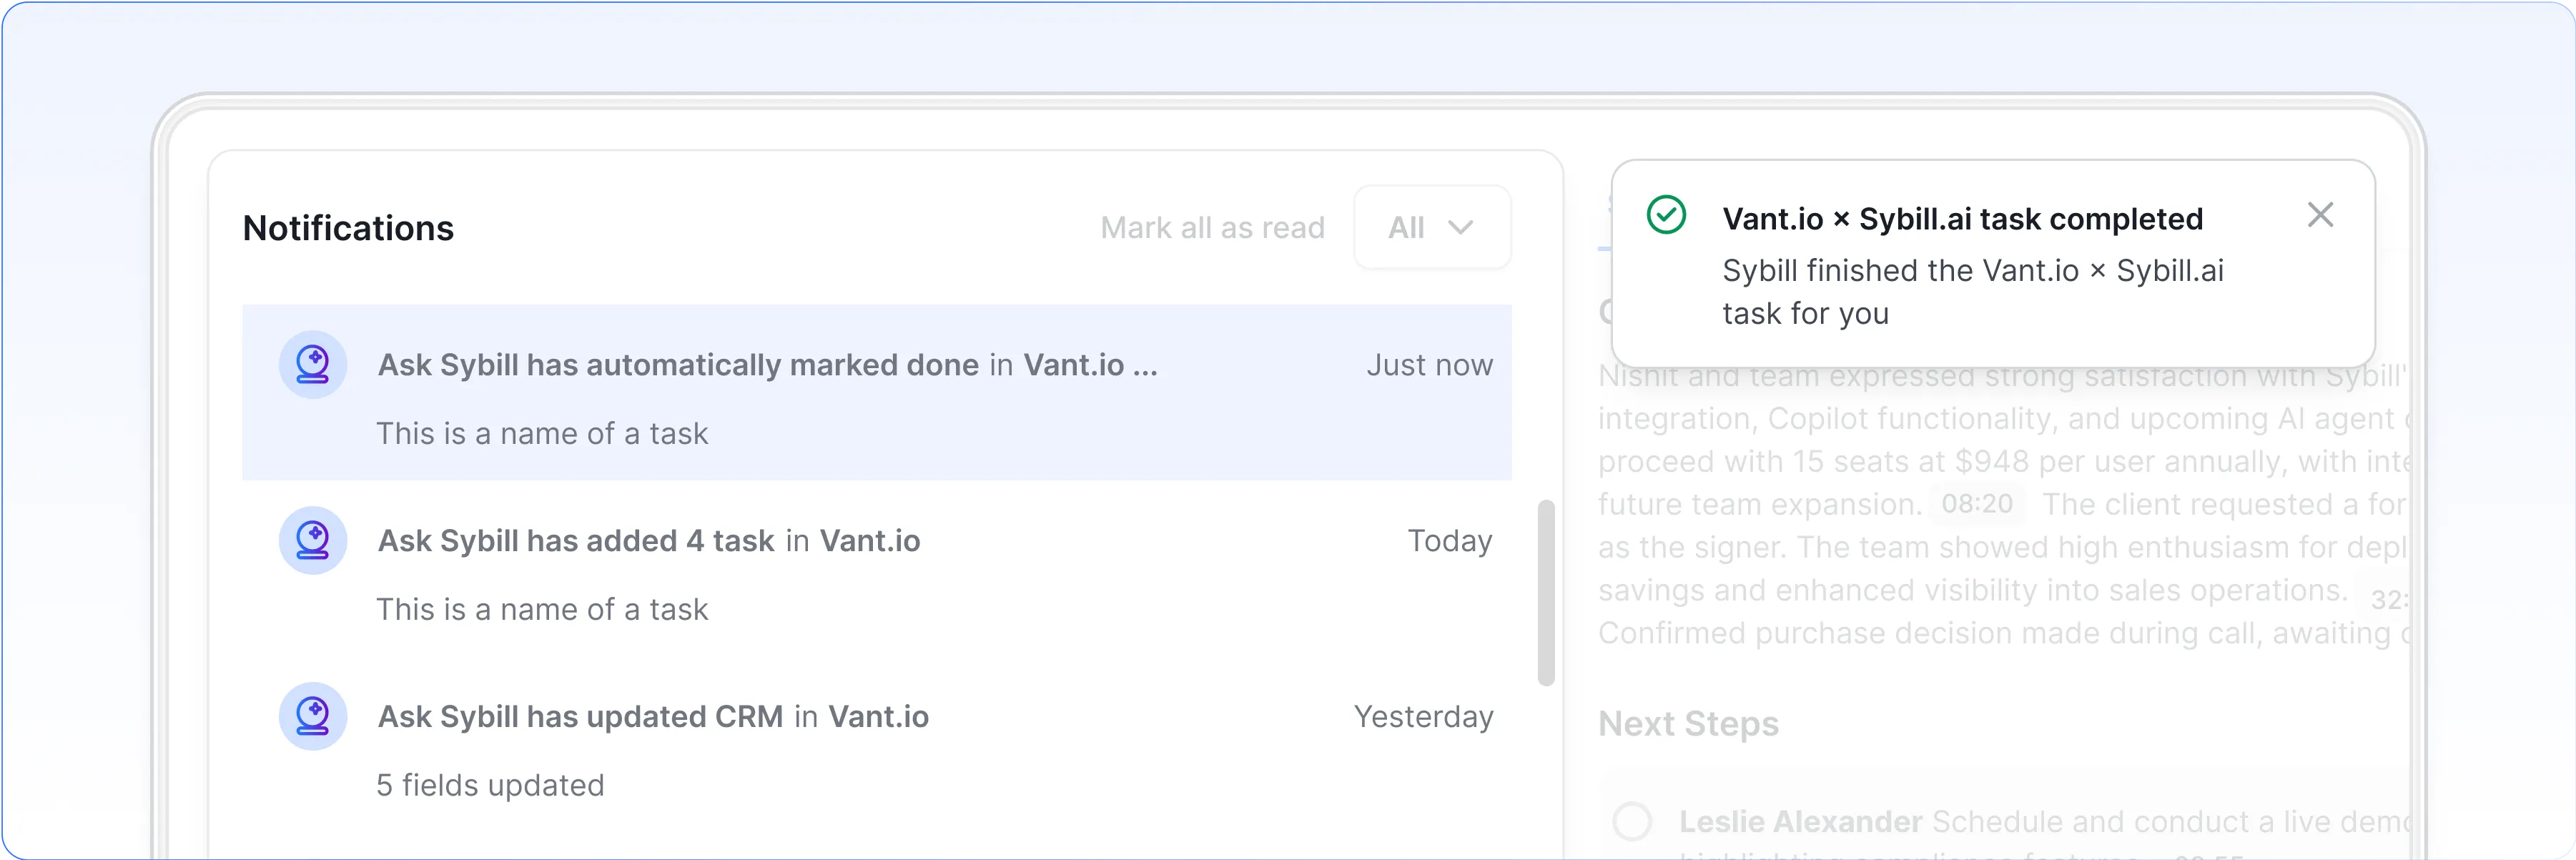Click the Notifications heading

(348, 228)
